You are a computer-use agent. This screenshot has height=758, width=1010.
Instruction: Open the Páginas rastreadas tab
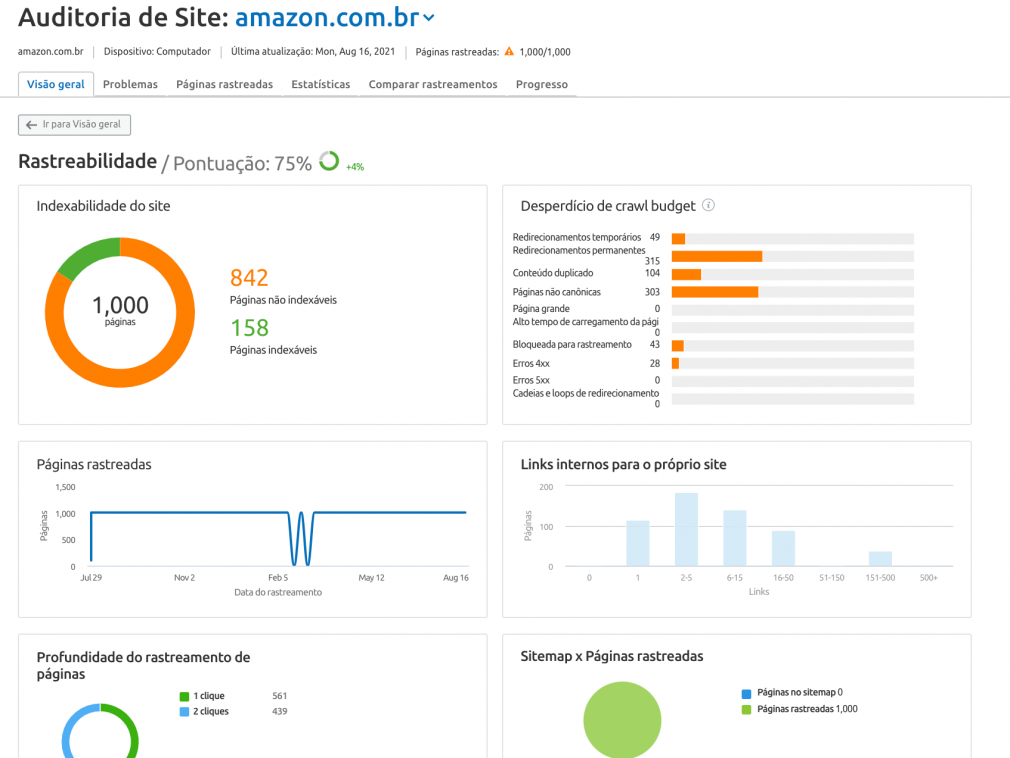pyautogui.click(x=224, y=84)
